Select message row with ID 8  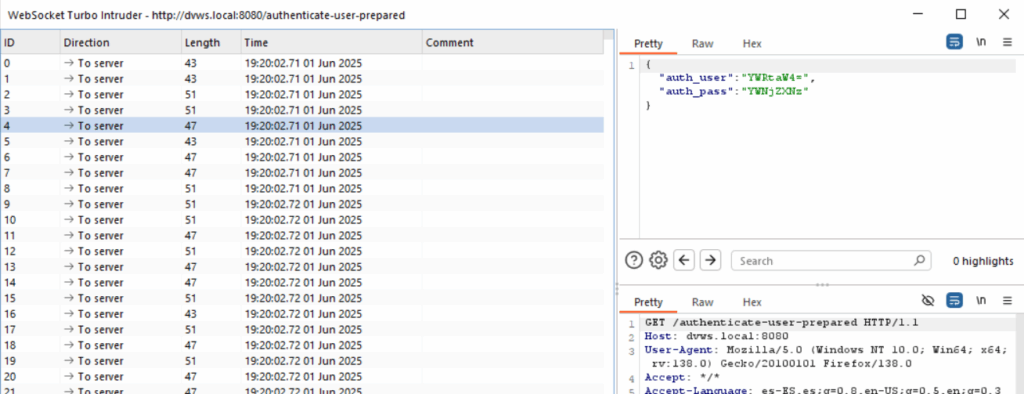pyautogui.click(x=302, y=188)
